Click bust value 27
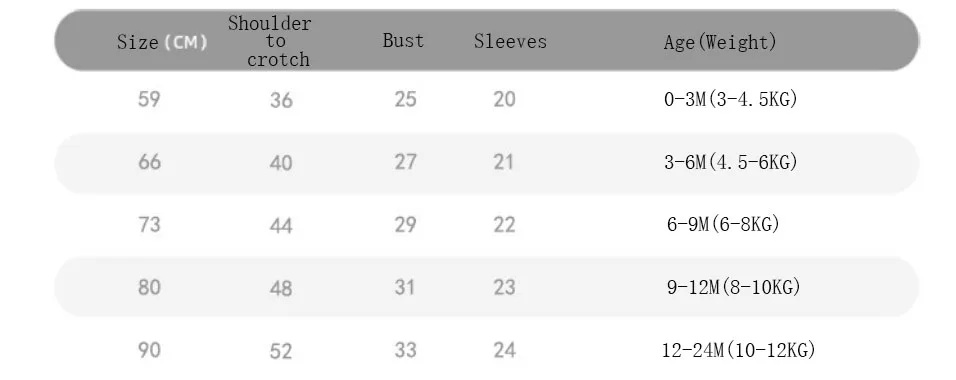 (x=405, y=162)
